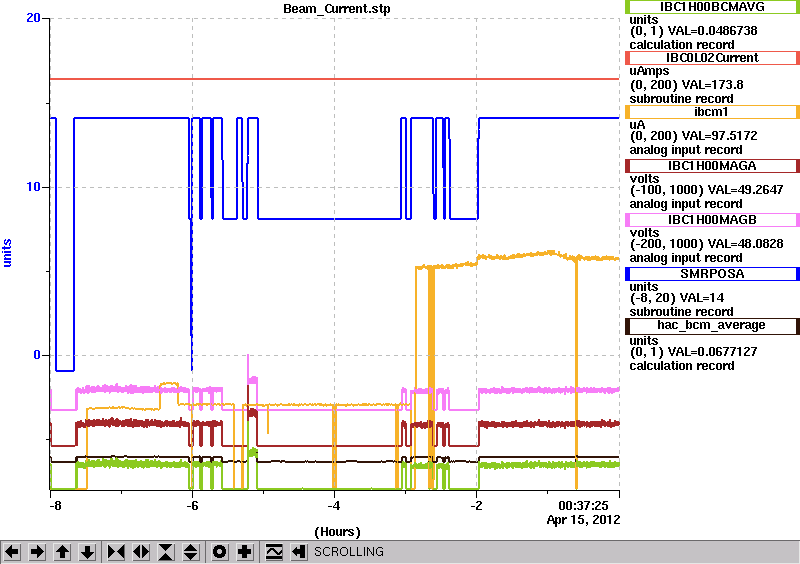Screen dimensions: 800x564
Task: Click the return-to-scrolling arrow icon
Action: coord(299,552)
